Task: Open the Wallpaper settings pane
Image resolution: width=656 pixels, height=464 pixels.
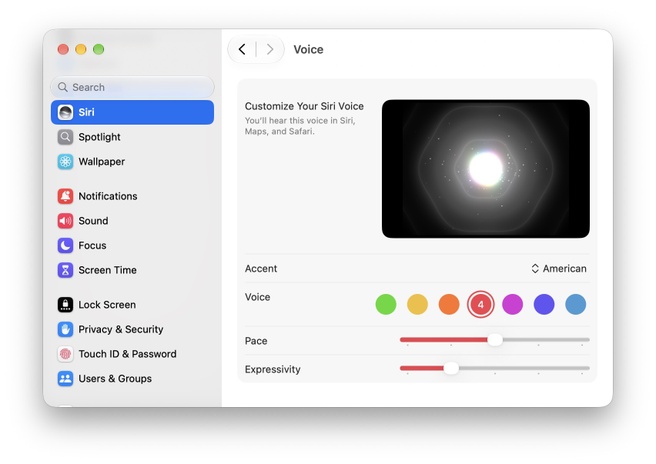Action: click(x=132, y=162)
